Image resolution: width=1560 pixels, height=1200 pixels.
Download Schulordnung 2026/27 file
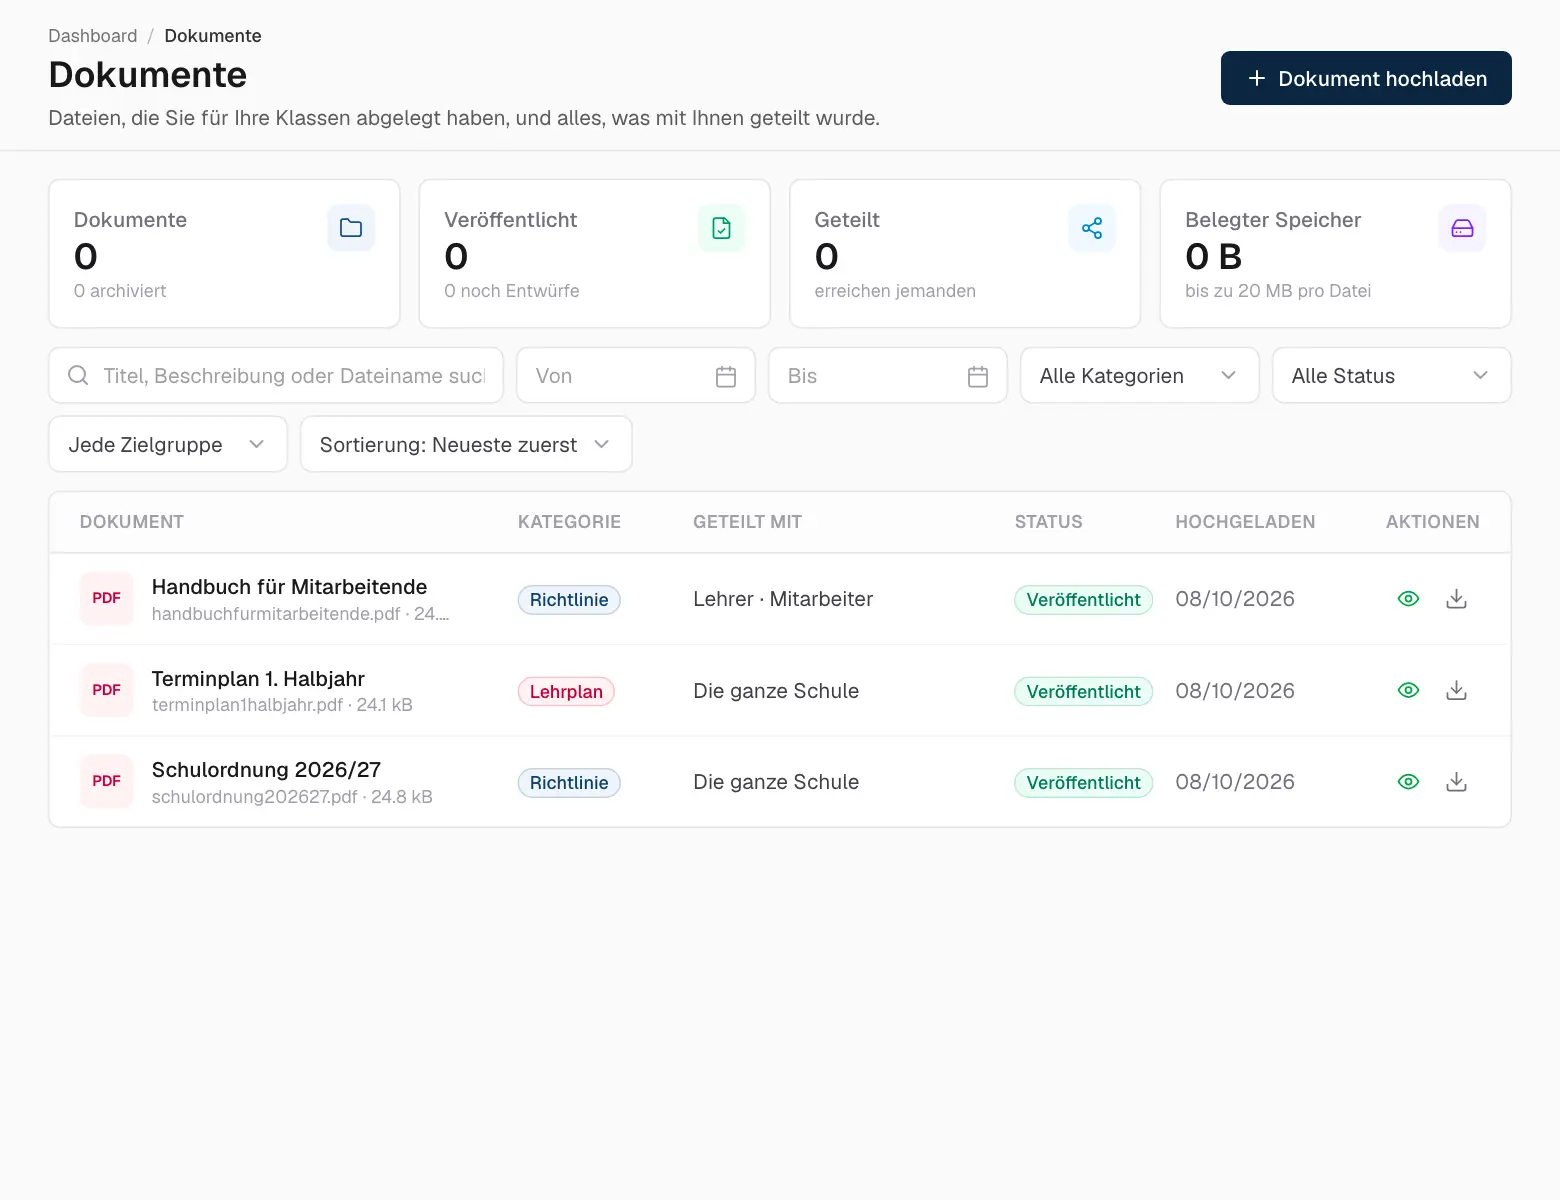(1457, 782)
